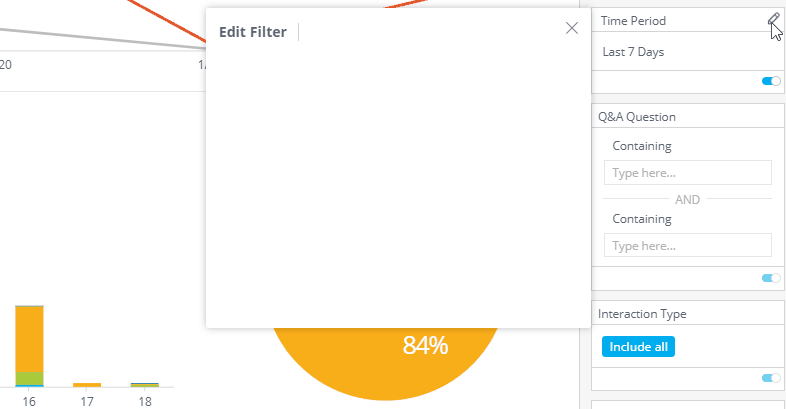Open the second Containing condition selector
Image resolution: width=786 pixels, height=409 pixels.
(642, 219)
